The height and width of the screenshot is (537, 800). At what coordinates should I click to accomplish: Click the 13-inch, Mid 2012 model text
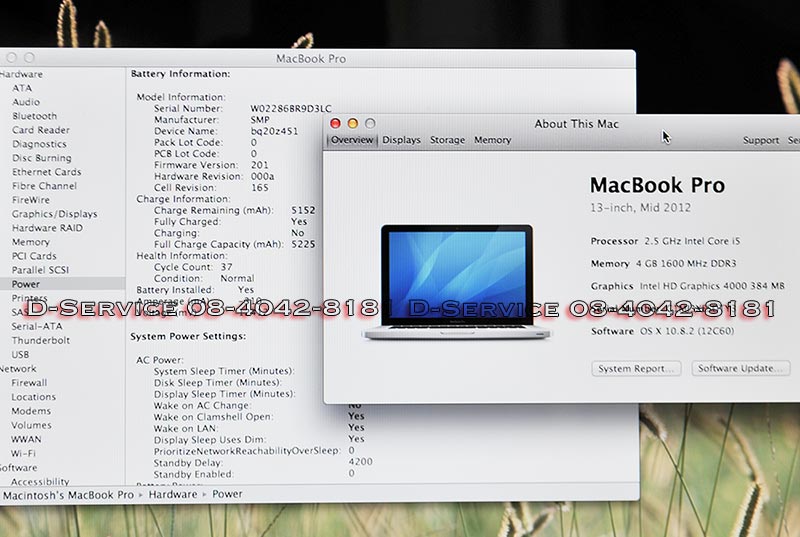[x=641, y=208]
